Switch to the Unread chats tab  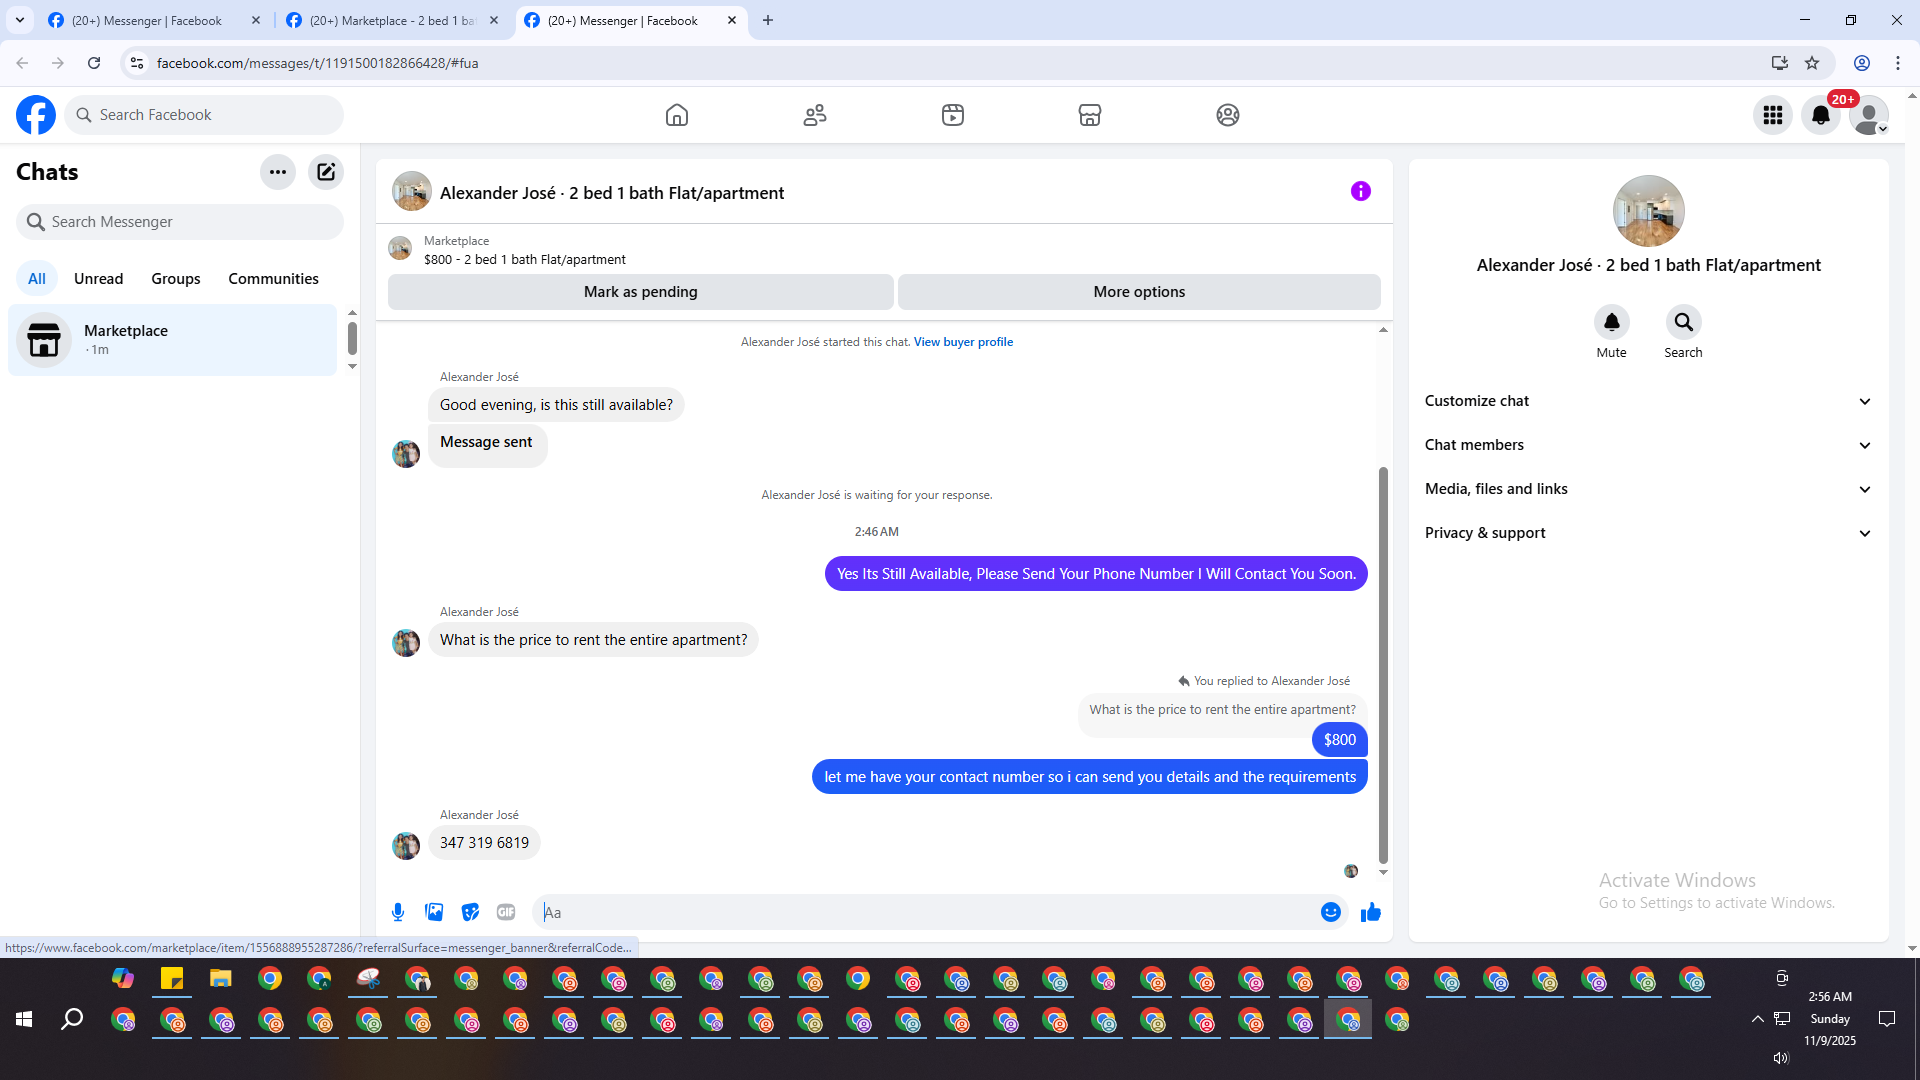98,279
